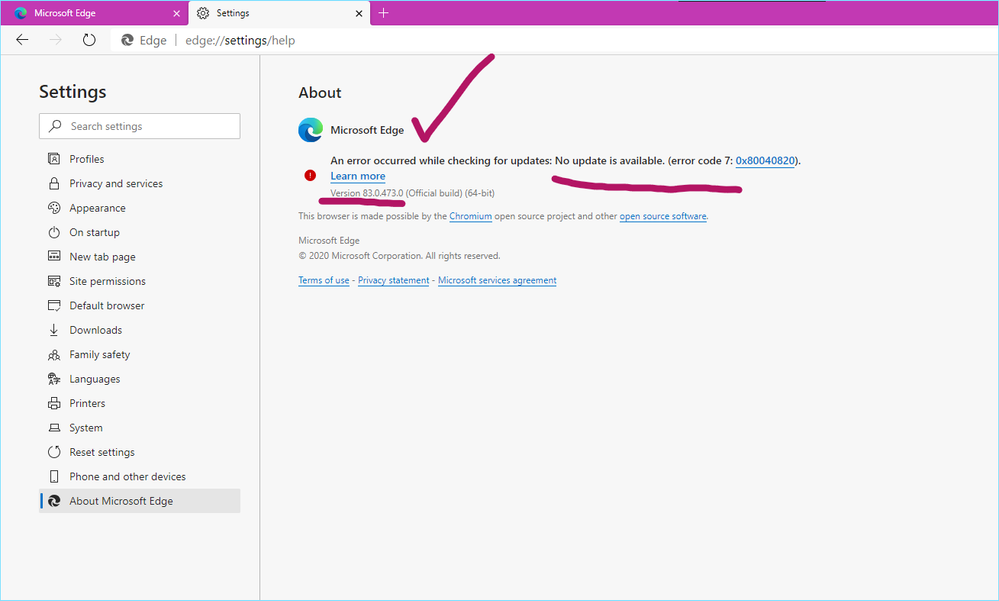Click the magnifier icon in Search settings
Screen dimensions: 999x601
[x=55, y=126]
